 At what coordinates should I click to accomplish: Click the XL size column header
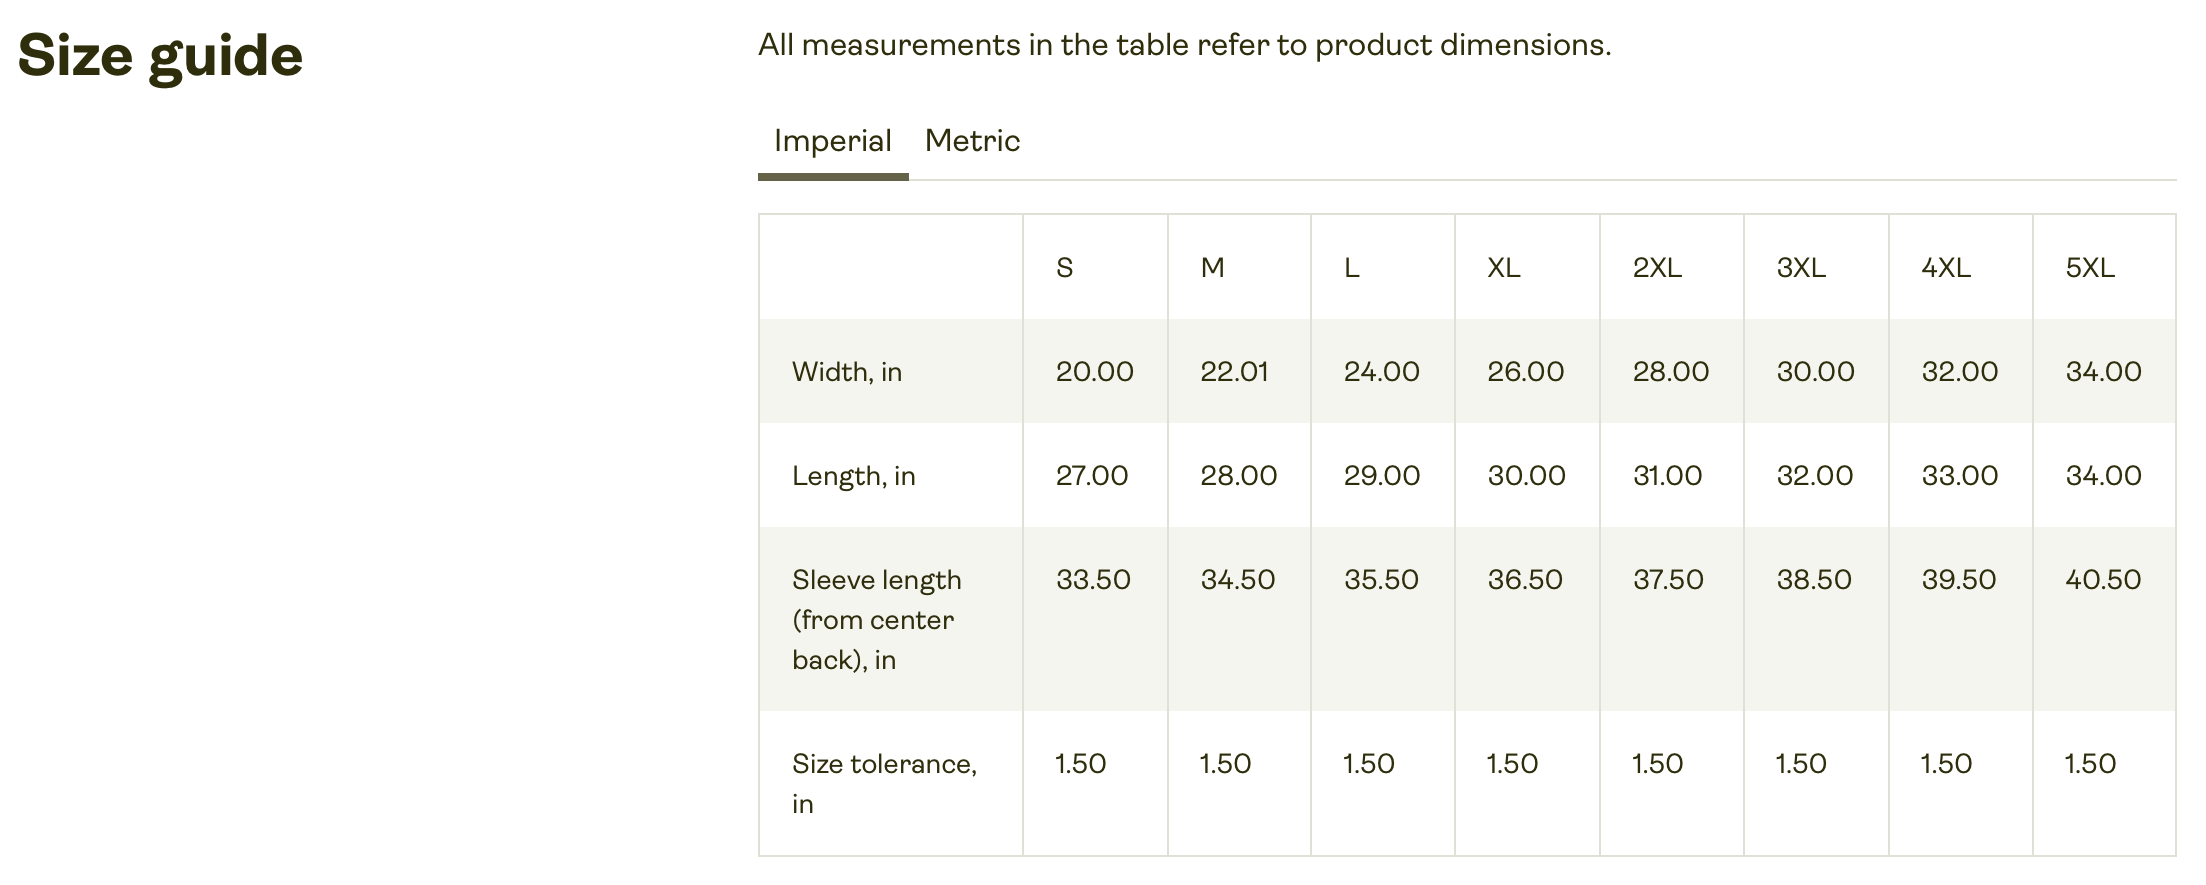click(1503, 268)
